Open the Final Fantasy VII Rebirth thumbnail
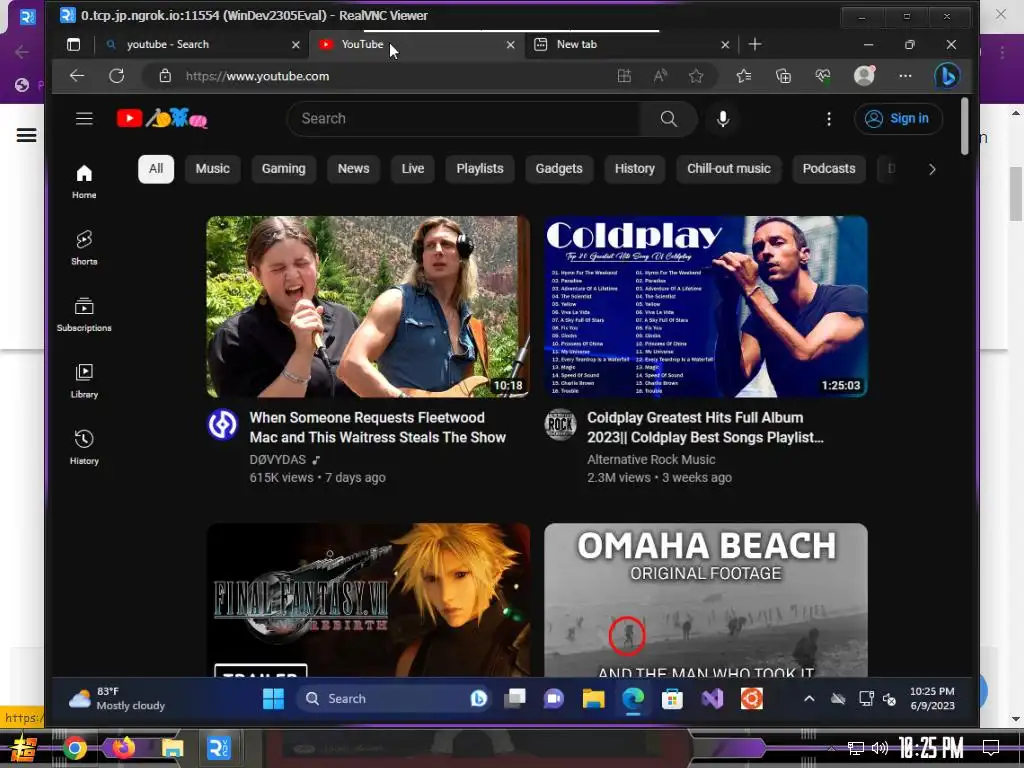The height and width of the screenshot is (768, 1024). 368,600
